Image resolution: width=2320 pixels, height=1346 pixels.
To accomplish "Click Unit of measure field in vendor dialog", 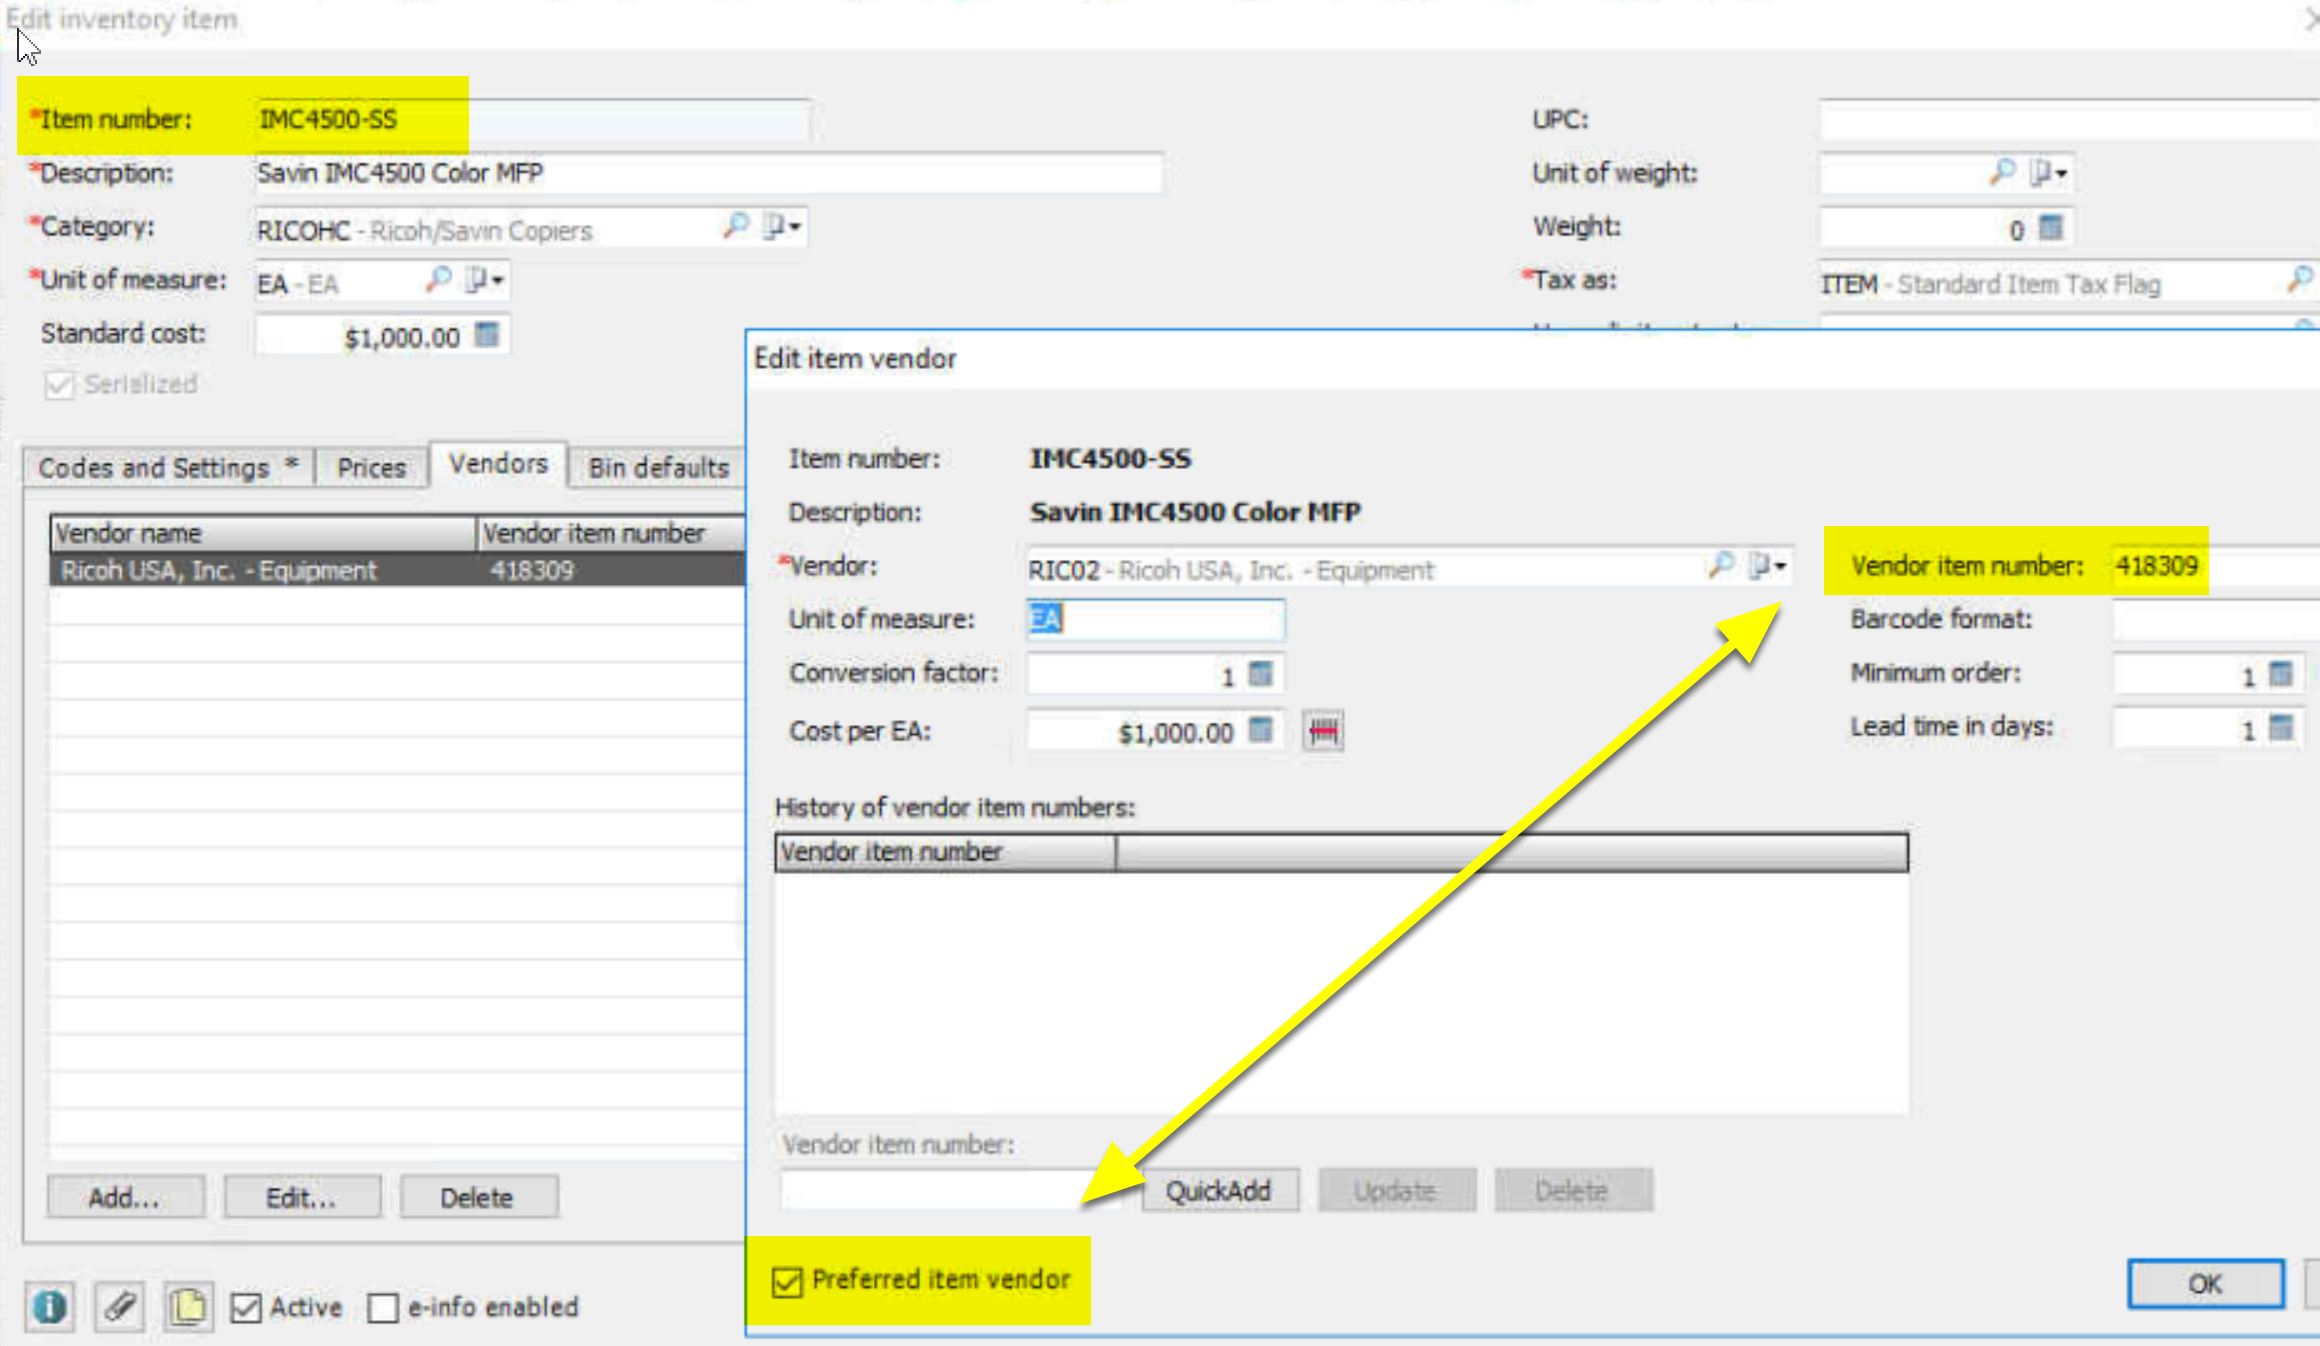I will (x=1155, y=619).
